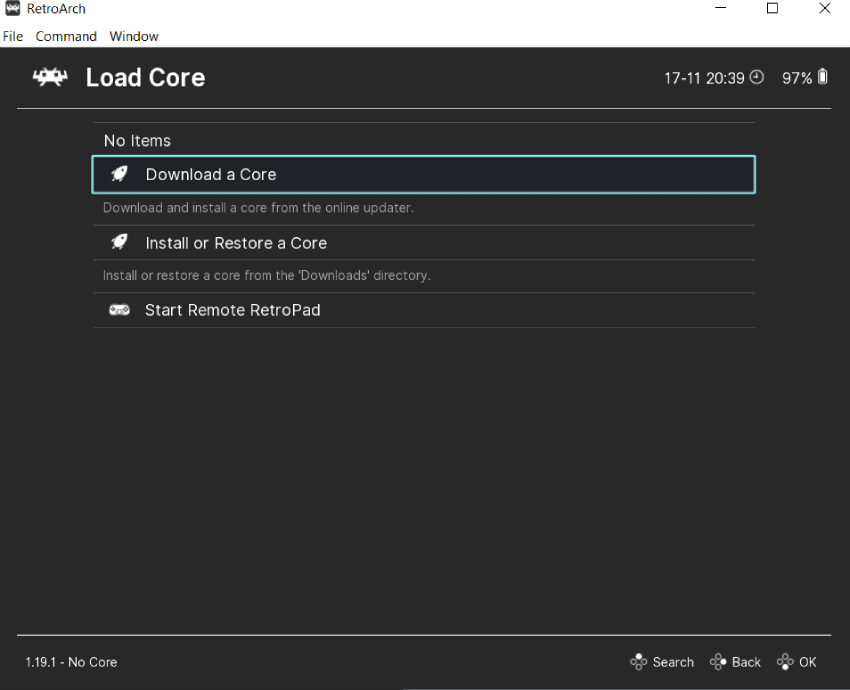Click rocket icon beside Install or Restore a Core

[119, 243]
